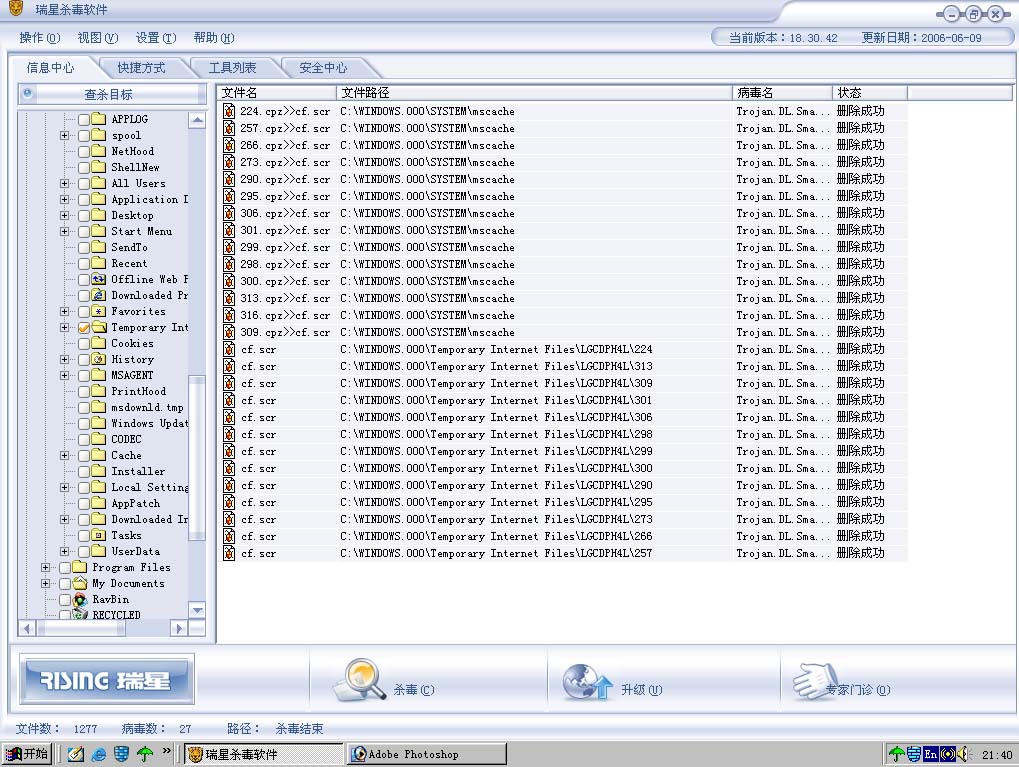1019x767 pixels.
Task: Click the virus file icon for 316.cpz>>cf.scr
Action: (x=229, y=315)
